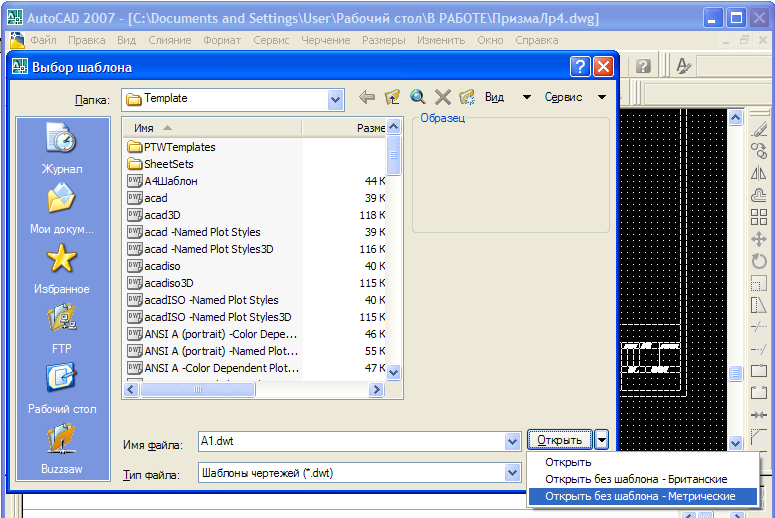Open the Размеры menu
This screenshot has height=518, width=775.
[x=384, y=40]
